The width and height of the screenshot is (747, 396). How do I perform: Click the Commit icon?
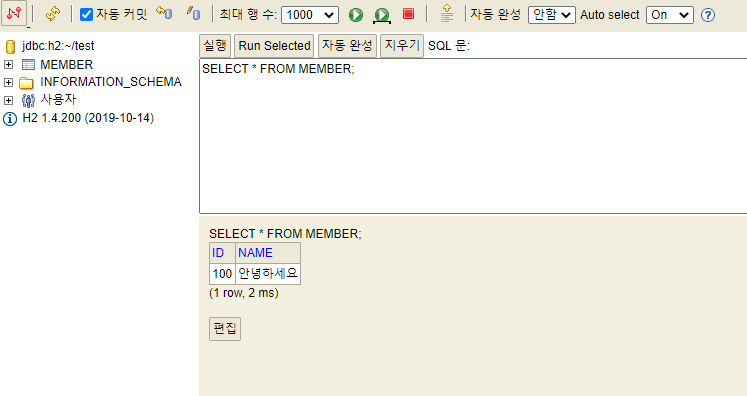click(193, 13)
